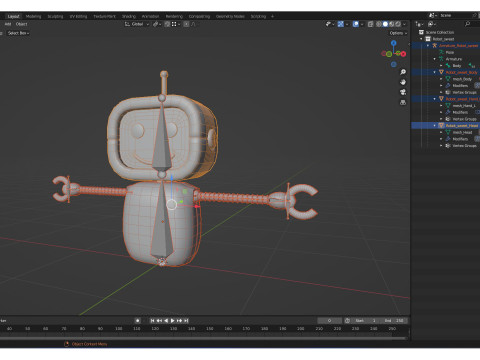Open the pivot point dropdown
The height and width of the screenshot is (360, 480).
[157, 24]
